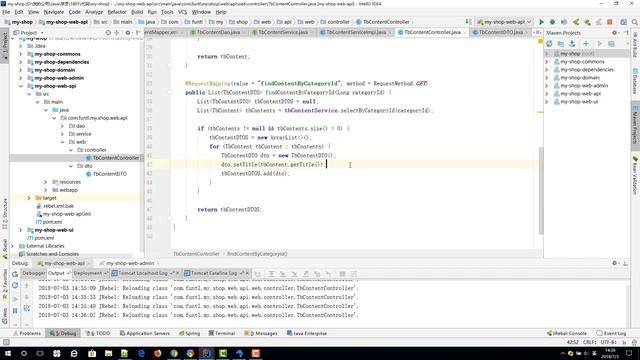Image resolution: width=640 pixels, height=360 pixels.
Task: Open the File menu
Action: tap(6, 12)
